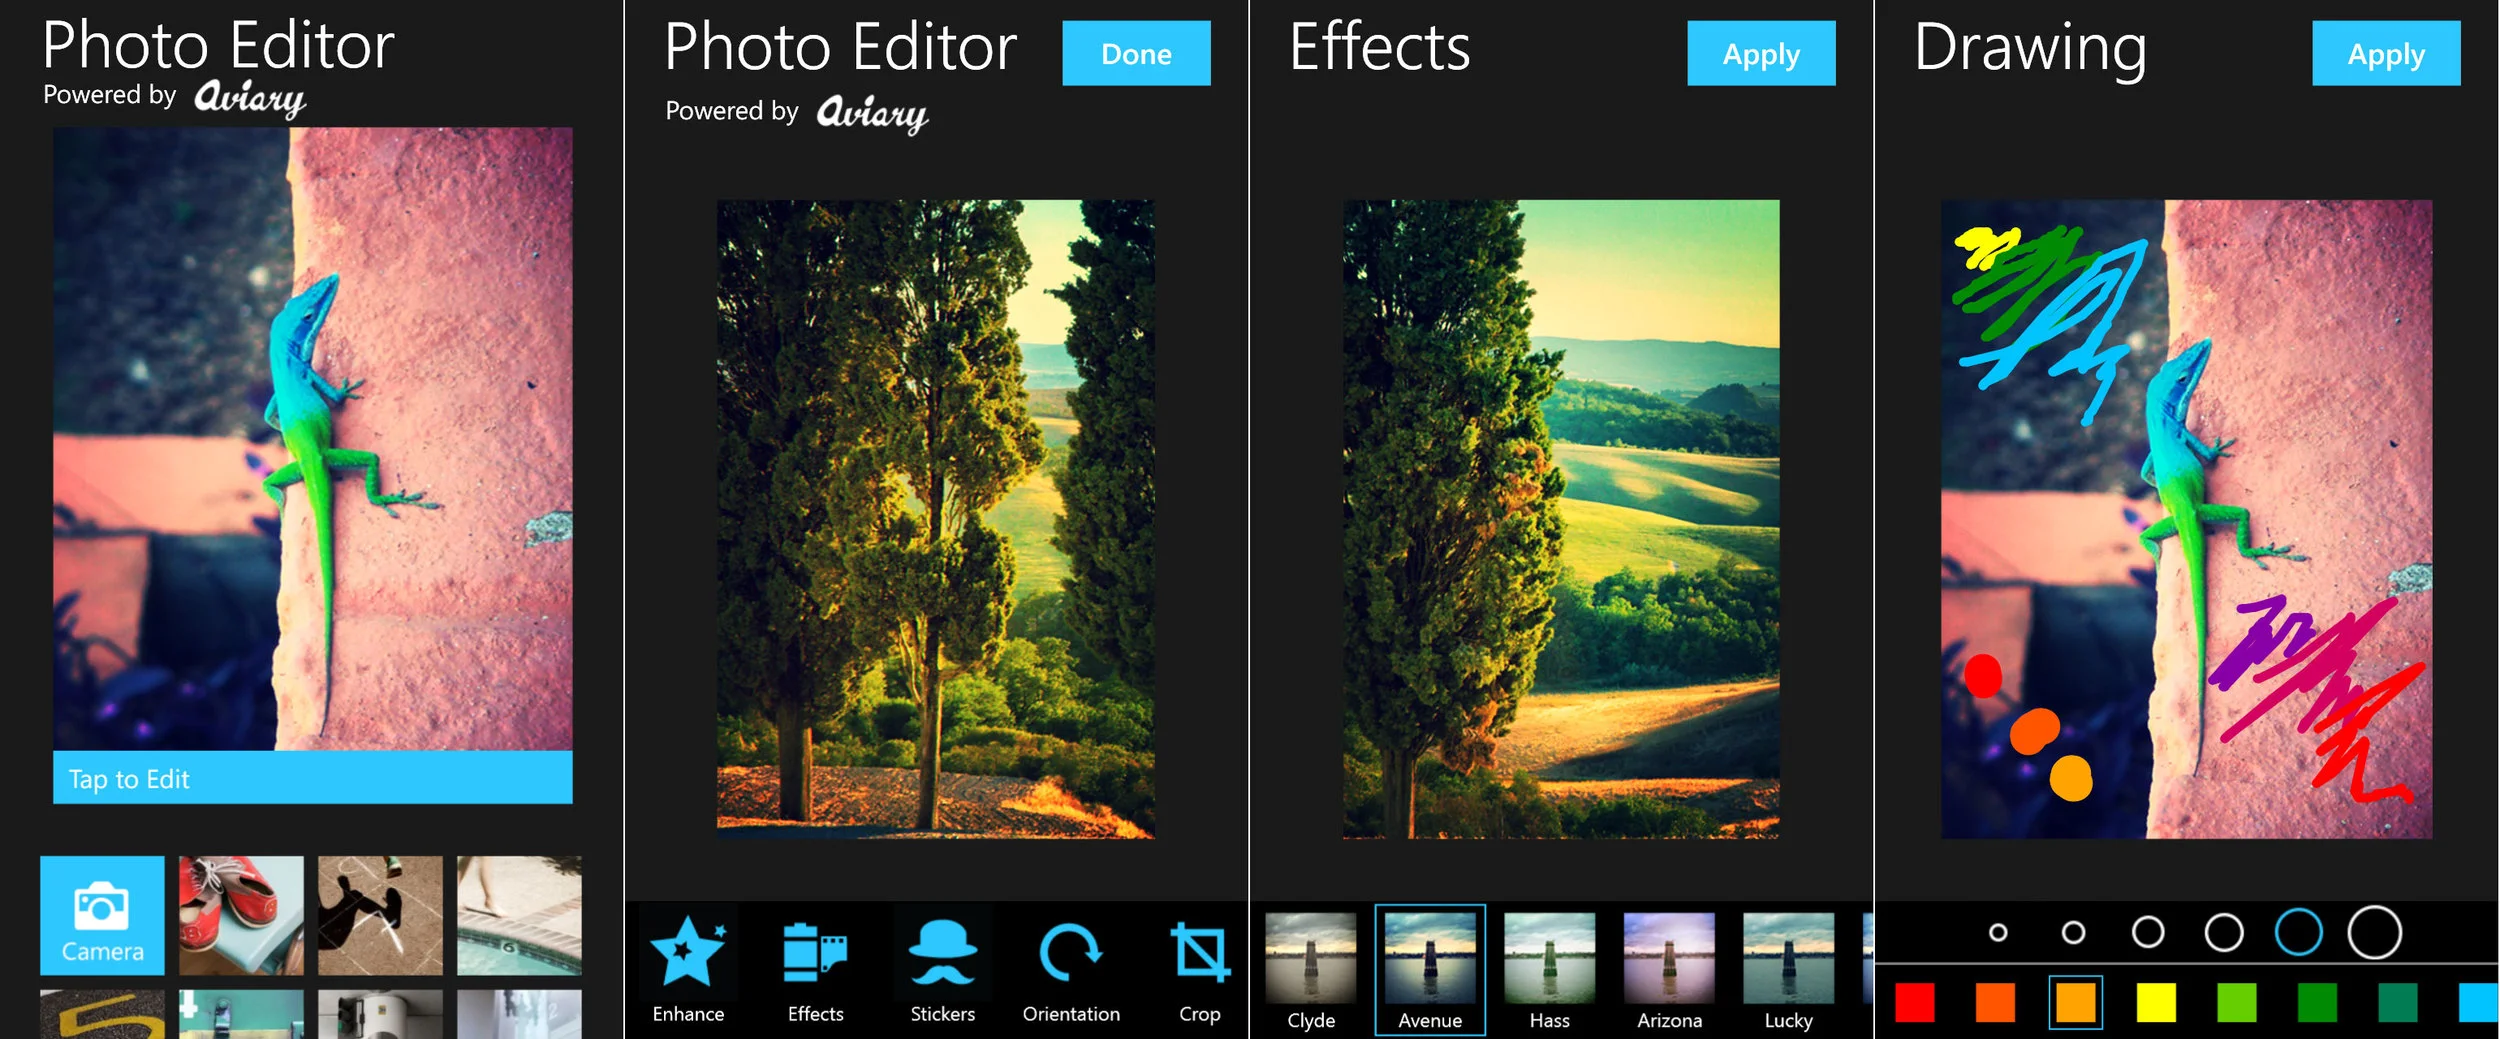Image resolution: width=2500 pixels, height=1039 pixels.
Task: Open the Effects tool
Action: coord(815,969)
